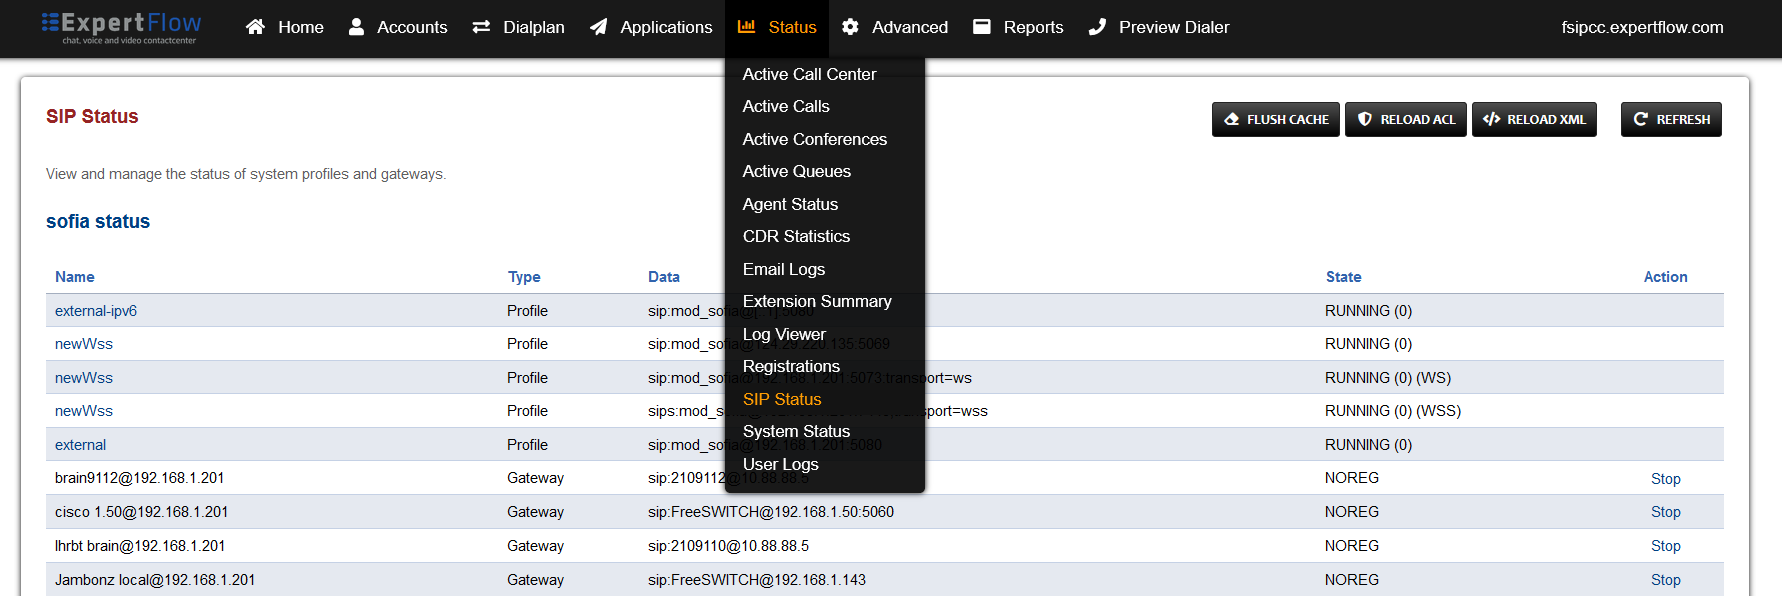The width and height of the screenshot is (1782, 596).
Task: Open Agent Status from Status menu
Action: pos(790,204)
